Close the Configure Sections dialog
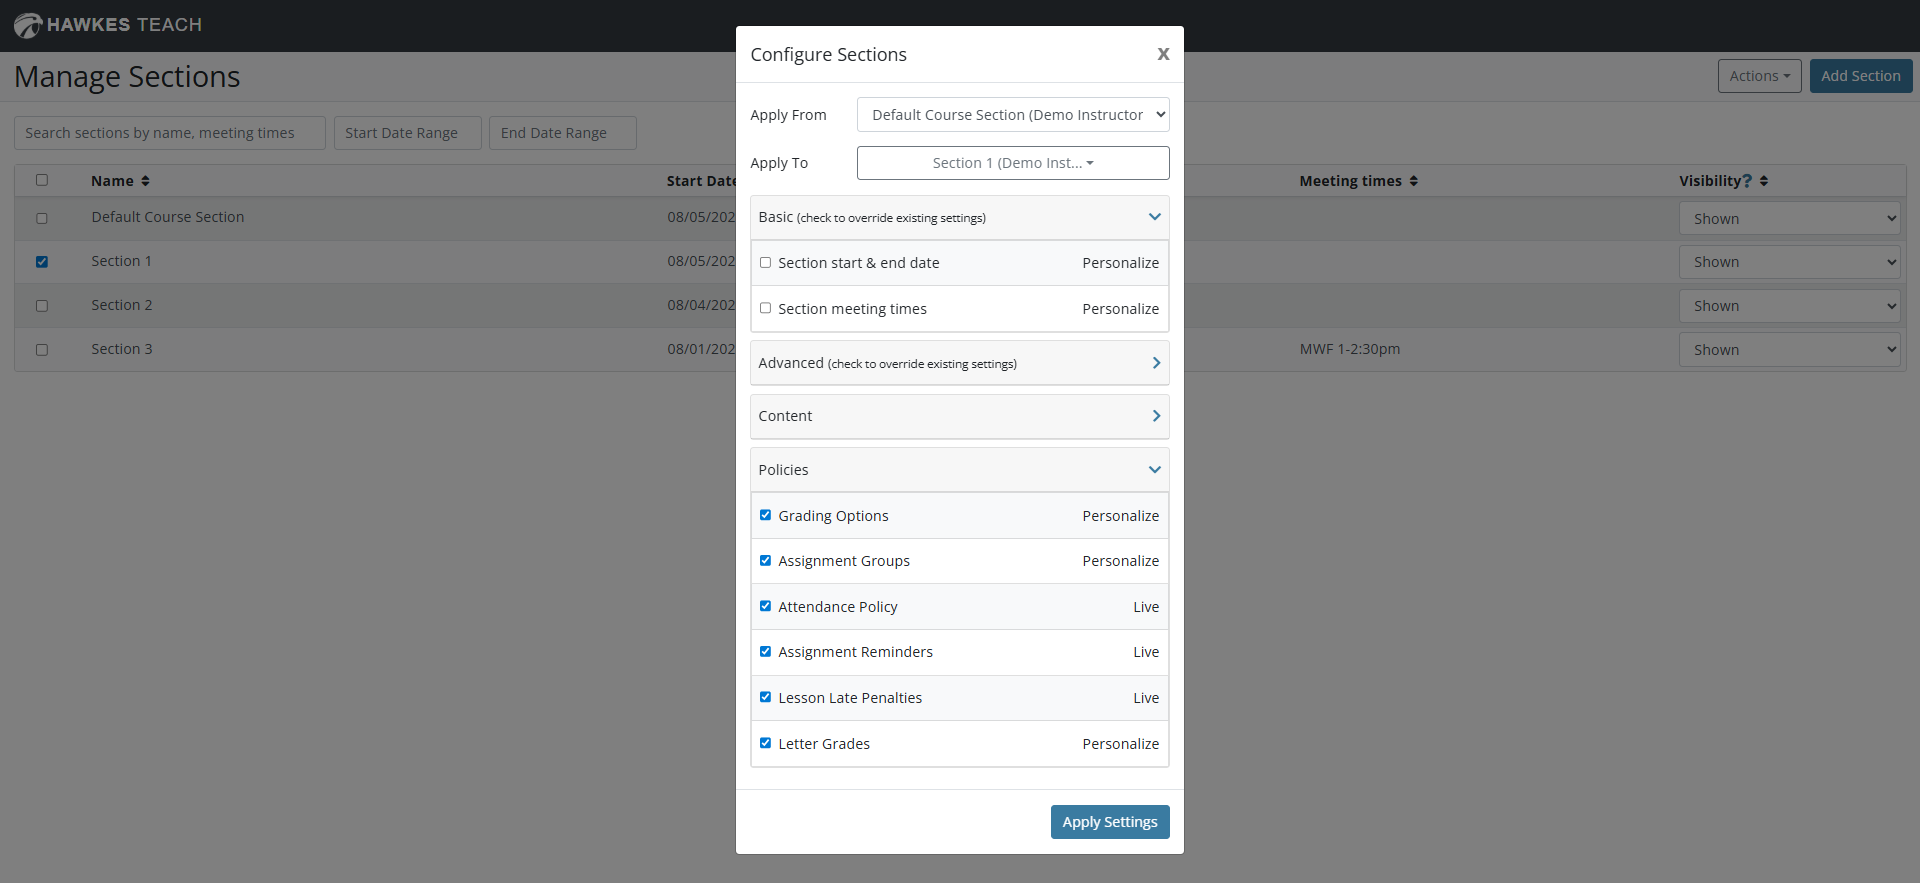The height and width of the screenshot is (883, 1920). pyautogui.click(x=1163, y=54)
